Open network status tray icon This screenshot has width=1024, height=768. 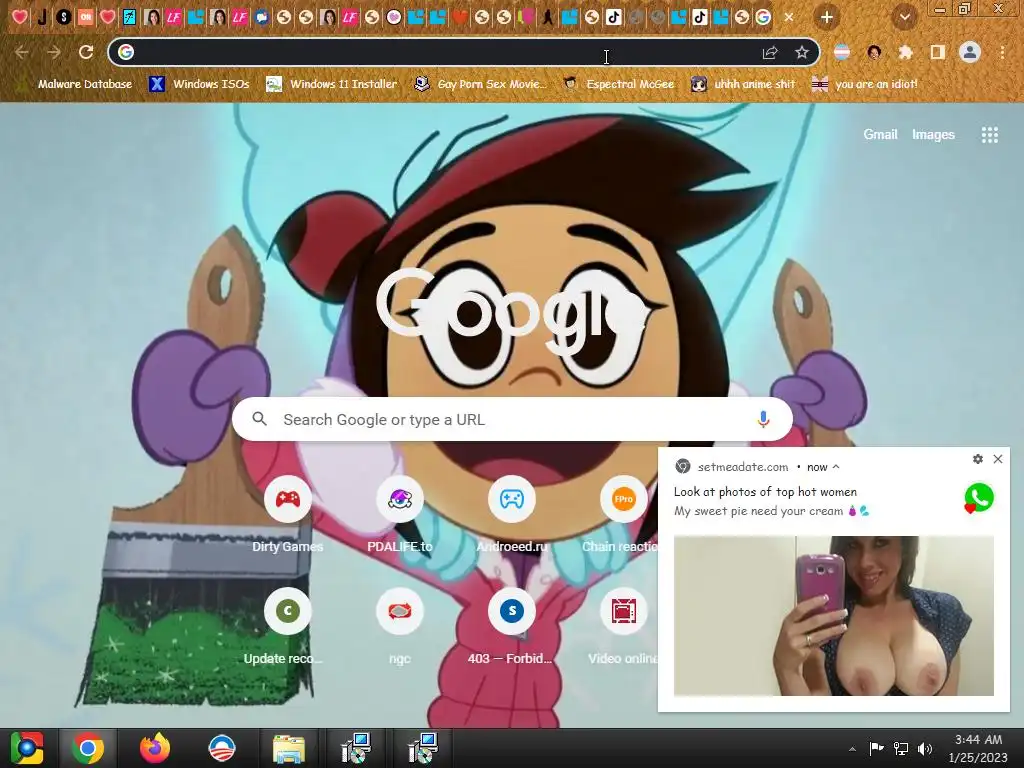tap(901, 749)
